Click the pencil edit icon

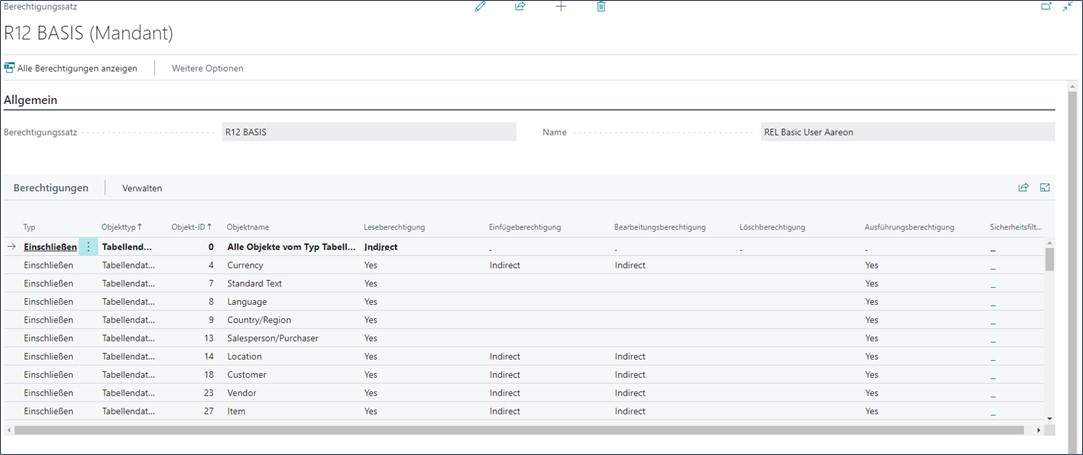[480, 7]
